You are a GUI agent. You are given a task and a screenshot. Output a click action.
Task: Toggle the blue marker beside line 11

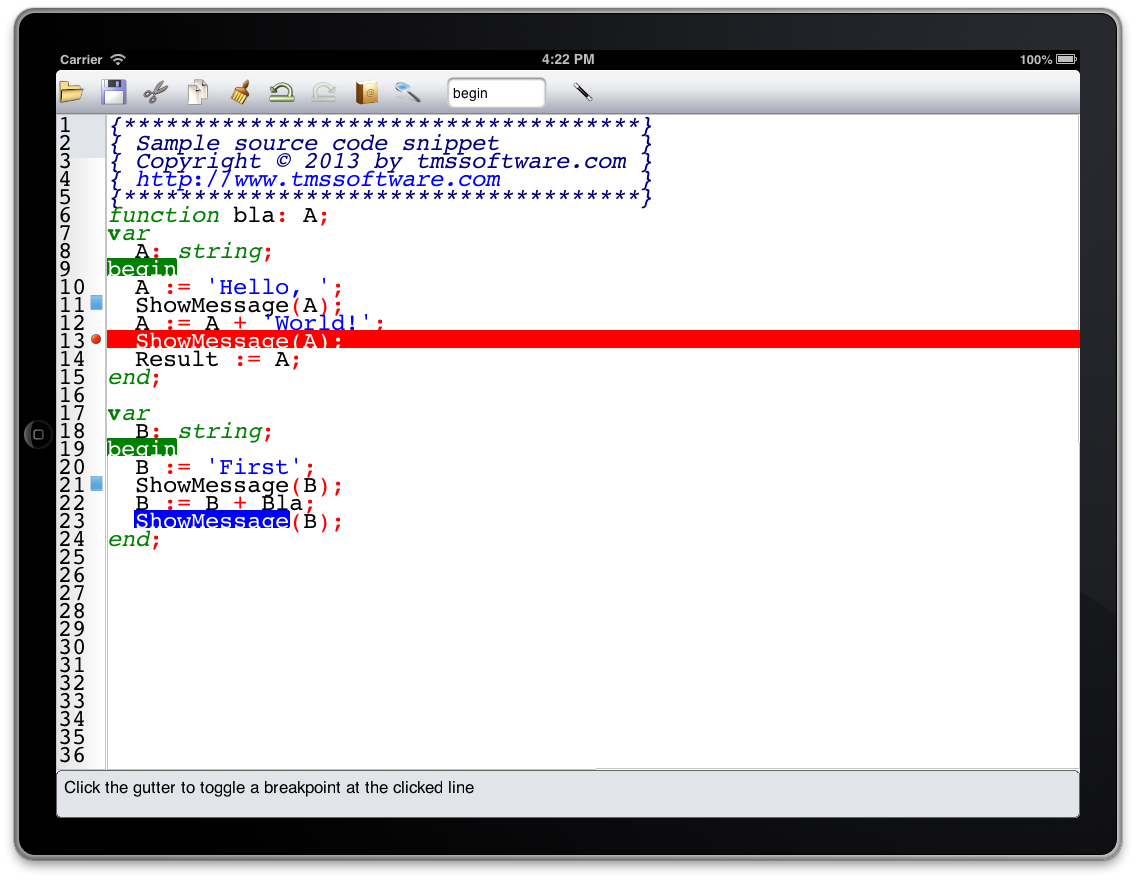coord(95,301)
